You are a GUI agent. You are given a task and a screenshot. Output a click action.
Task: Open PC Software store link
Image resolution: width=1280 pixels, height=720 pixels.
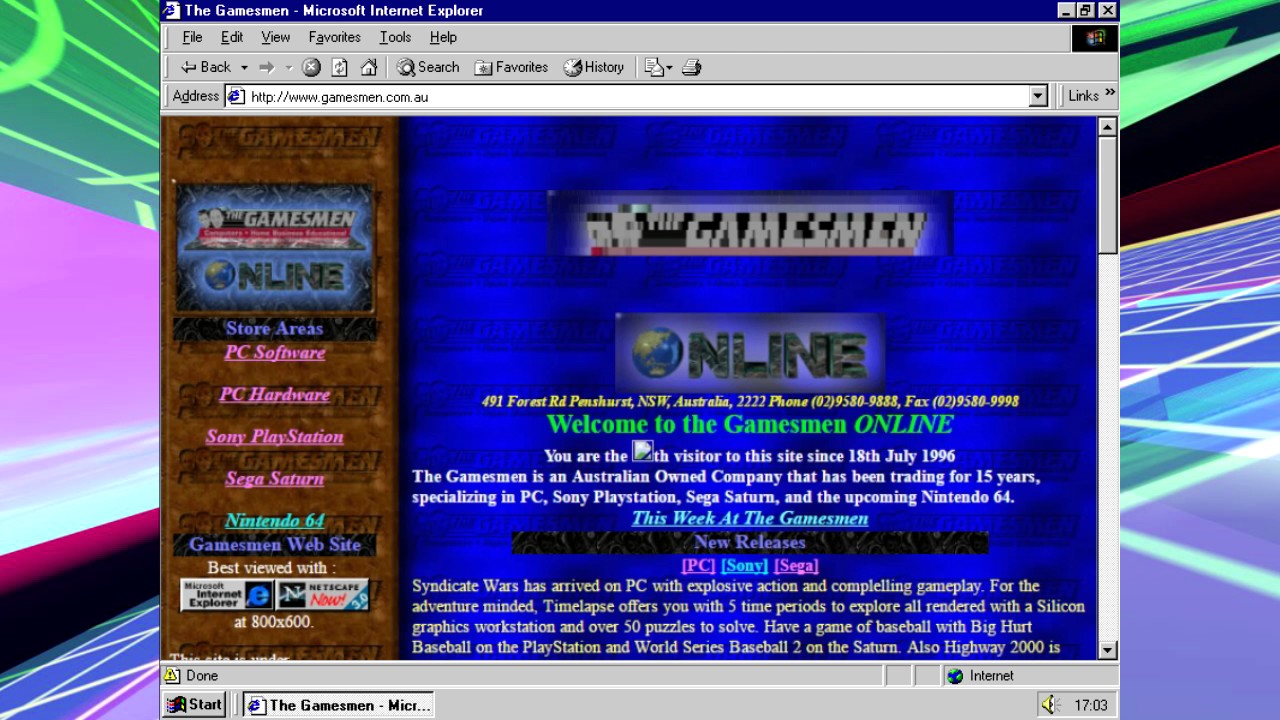tap(275, 352)
